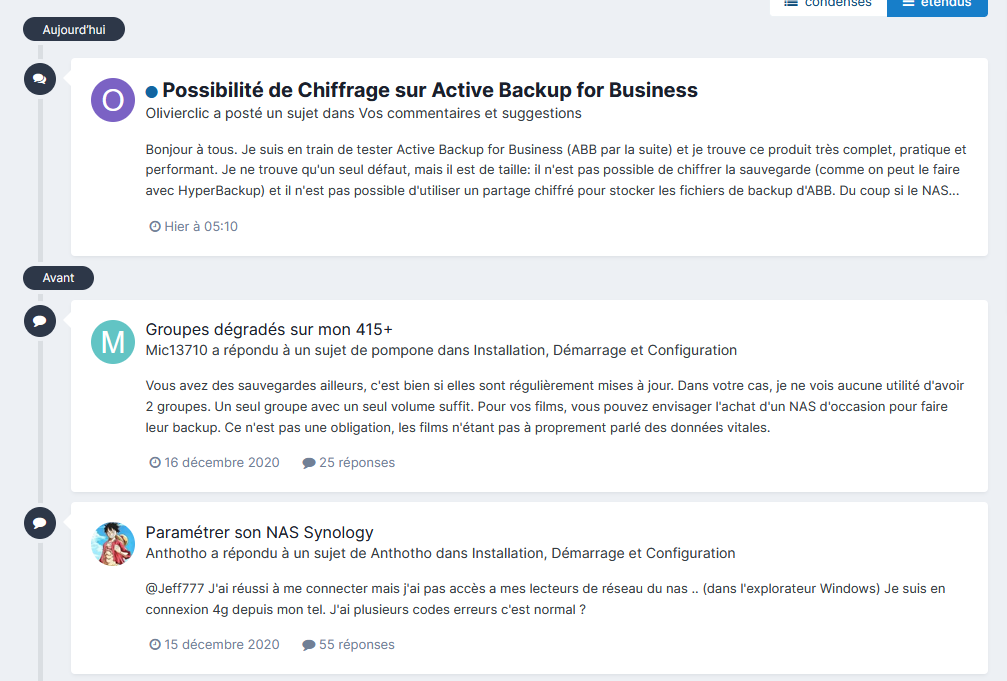Image resolution: width=1007 pixels, height=681 pixels.
Task: Click the 16 décembre 2020 timestamp
Action: (222, 463)
